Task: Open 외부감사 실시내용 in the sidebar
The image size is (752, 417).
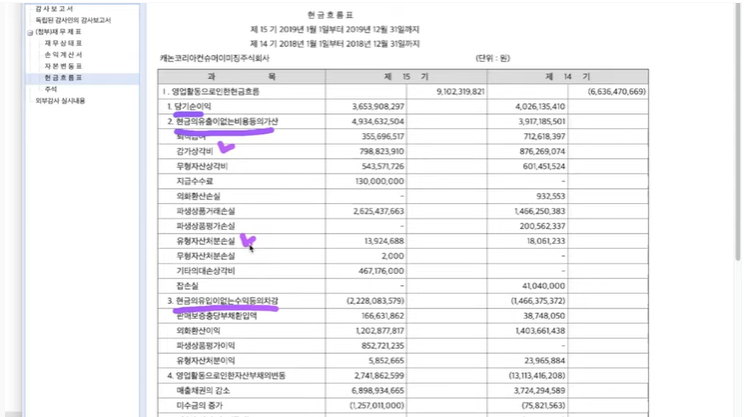Action: (60, 101)
